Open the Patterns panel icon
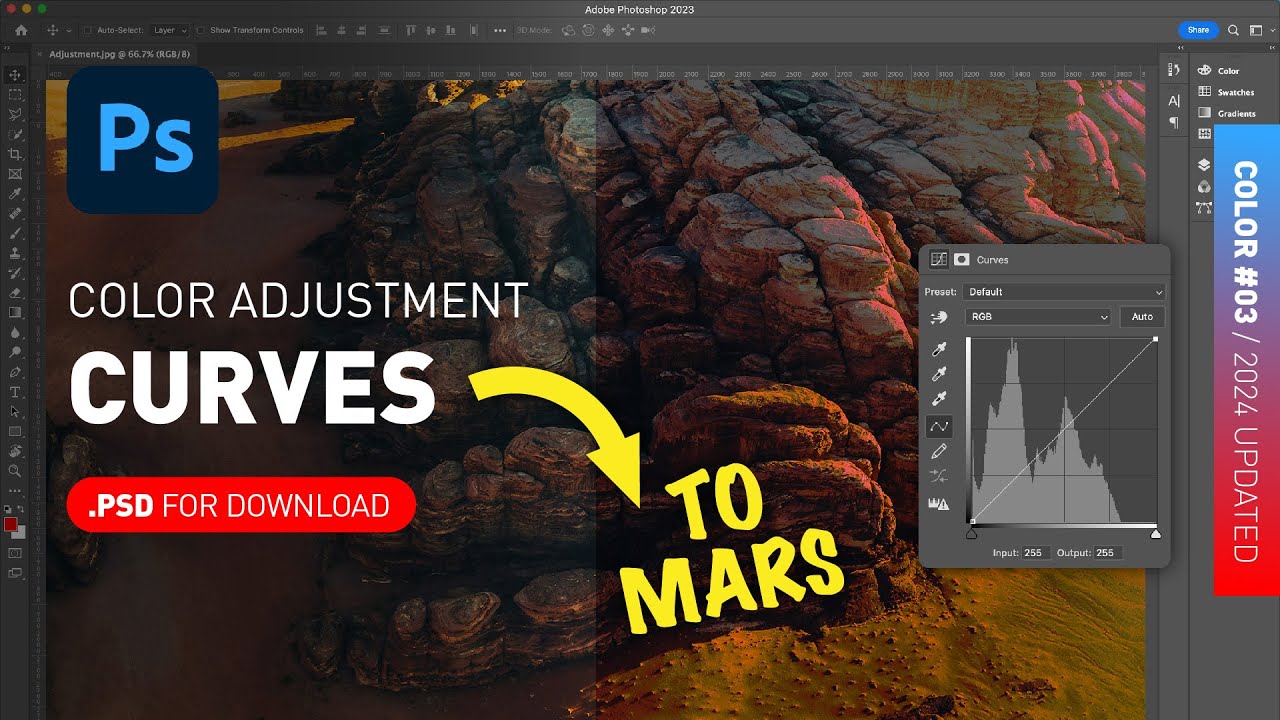The image size is (1280, 720). point(1205,133)
